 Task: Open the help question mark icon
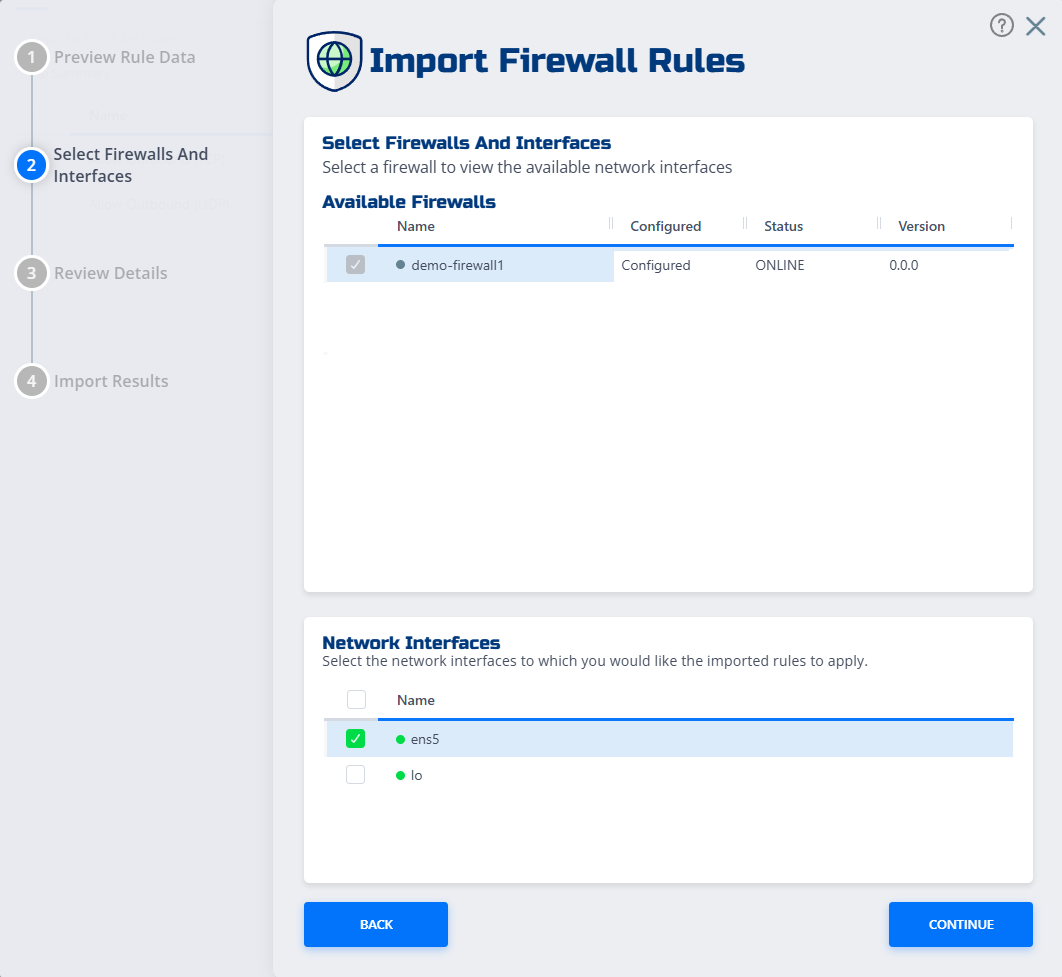(x=1002, y=25)
